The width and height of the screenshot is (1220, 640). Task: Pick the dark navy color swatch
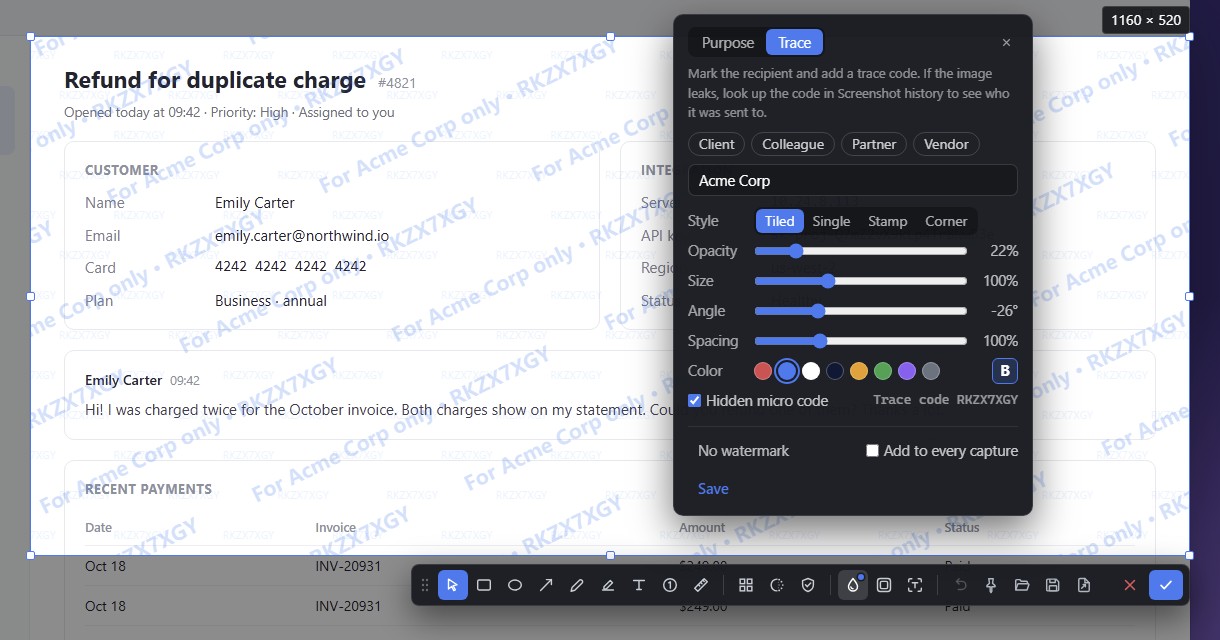point(835,371)
